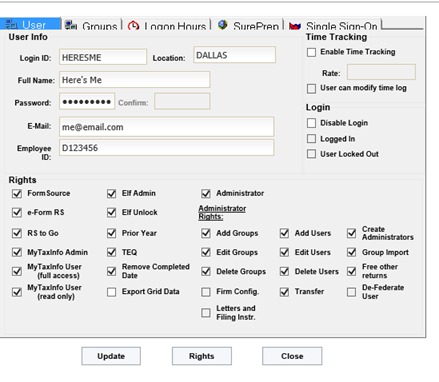Click the Groups tab icon

point(71,25)
